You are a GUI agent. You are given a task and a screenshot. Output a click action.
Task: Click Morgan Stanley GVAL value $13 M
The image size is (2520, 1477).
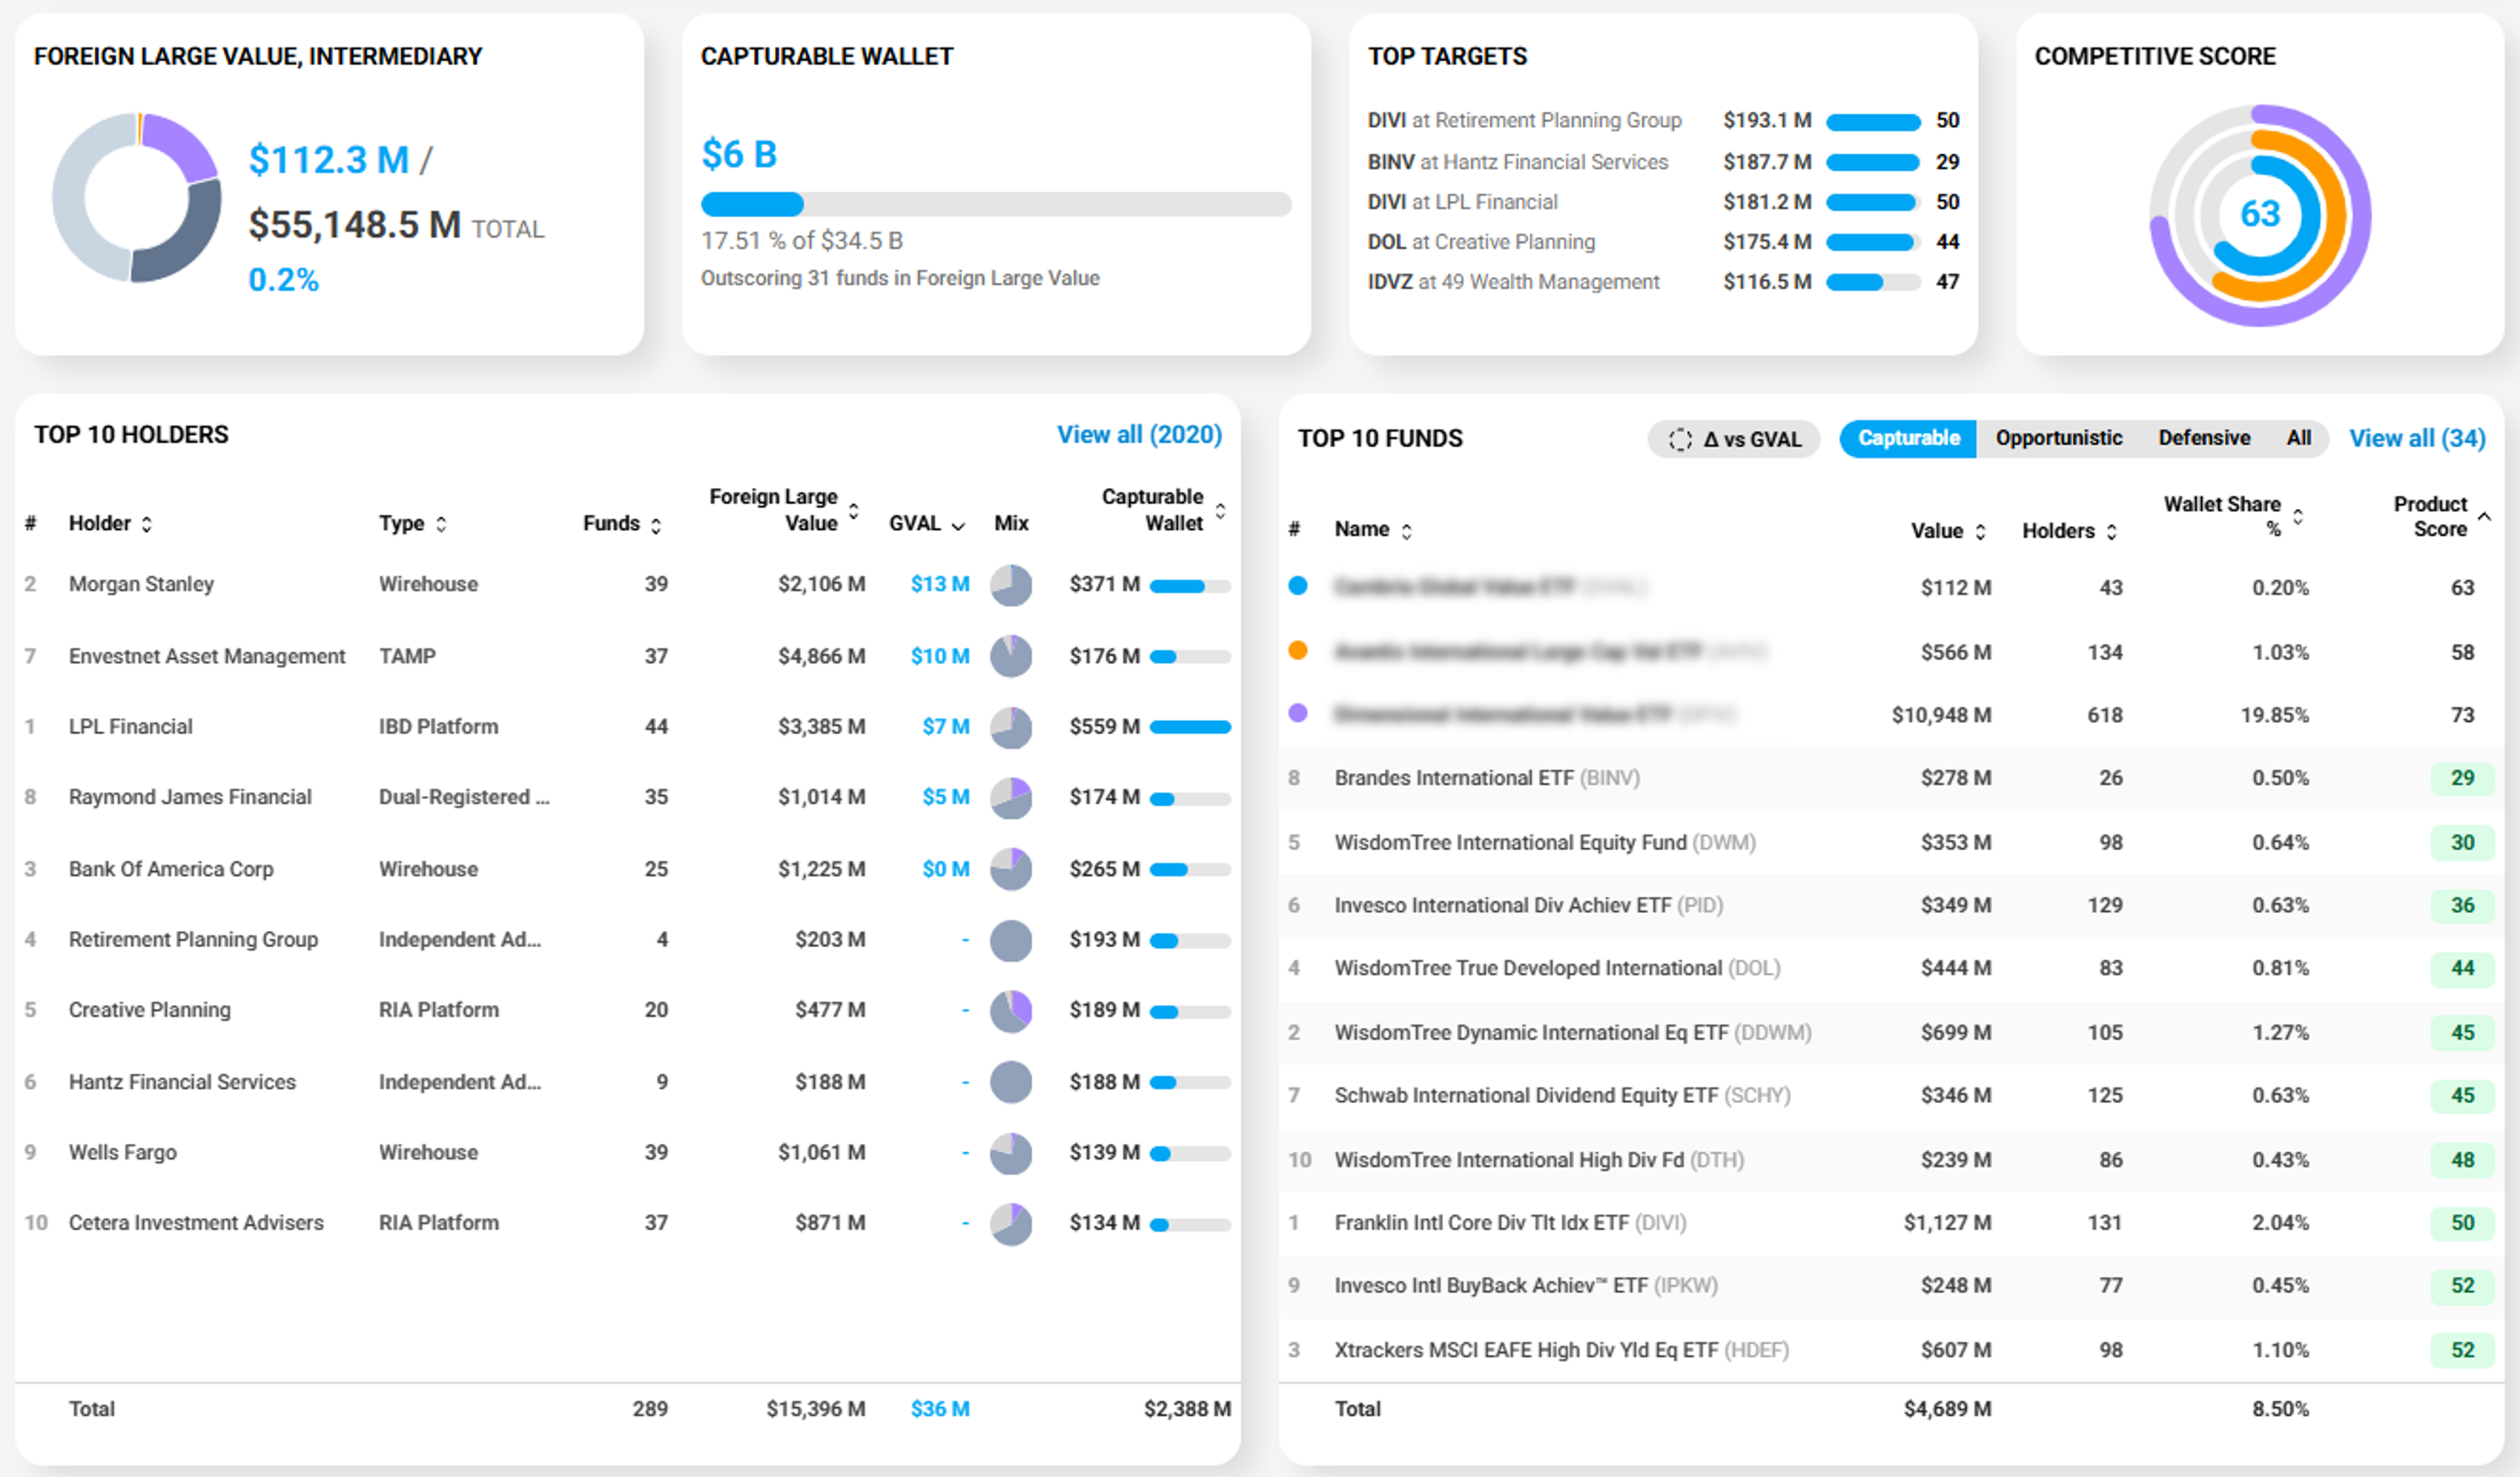tap(939, 584)
